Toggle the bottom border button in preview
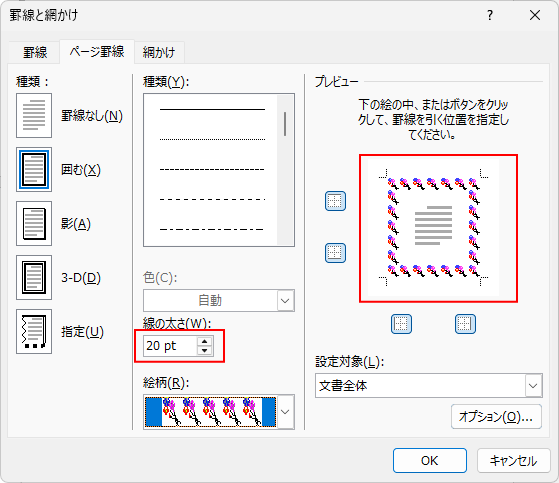Image resolution: width=559 pixels, height=483 pixels. [x=335, y=253]
